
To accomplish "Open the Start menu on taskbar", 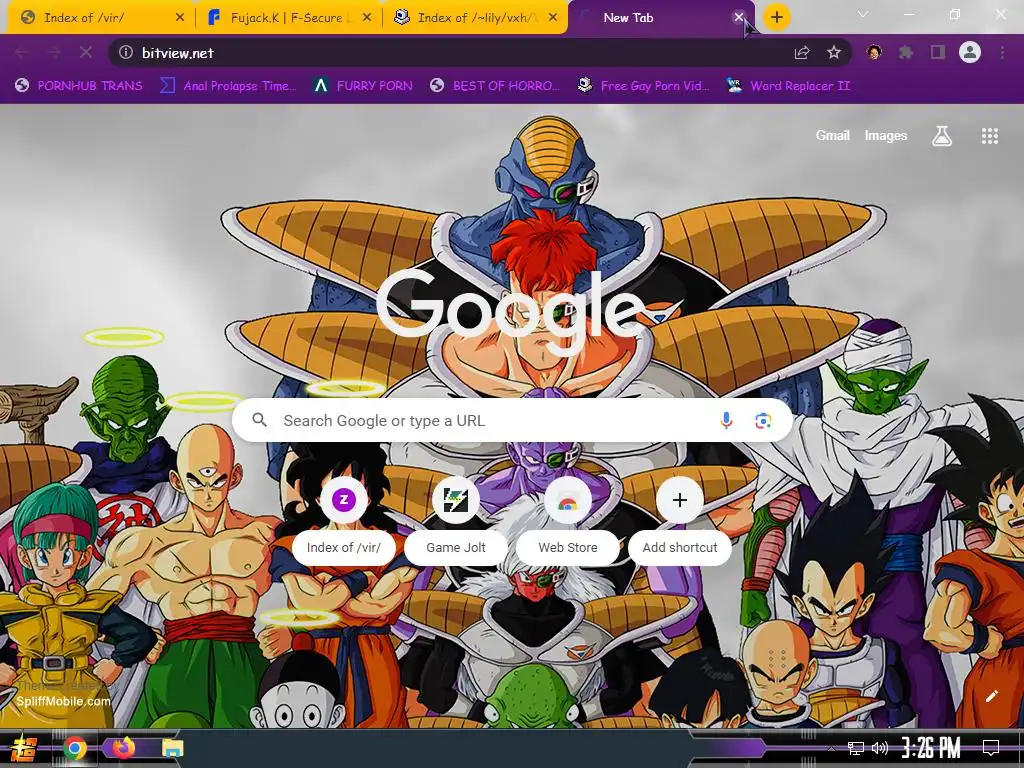I will [24, 748].
